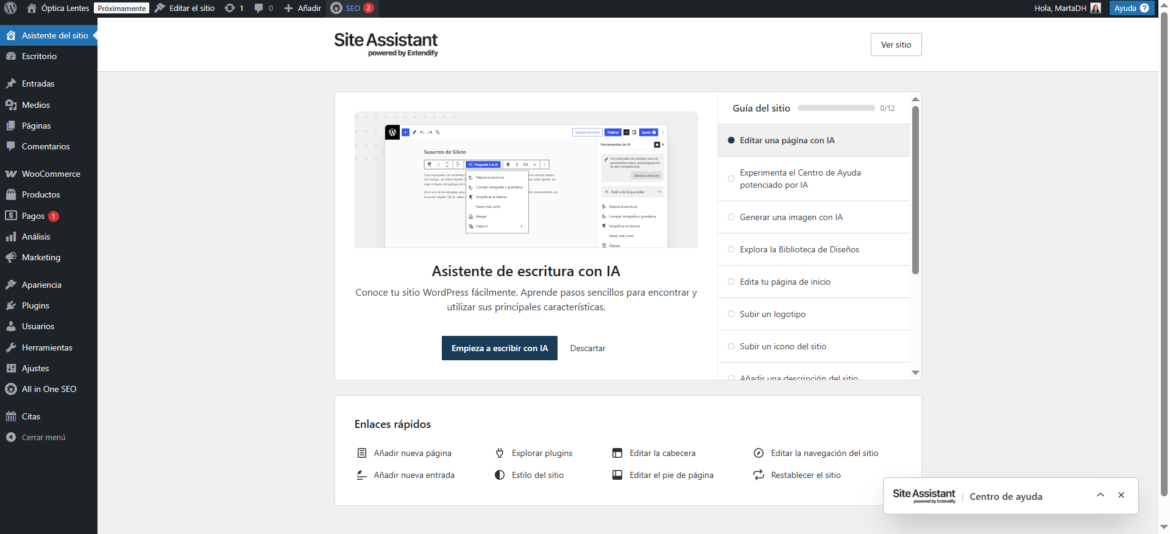This screenshot has width=1170, height=534.
Task: Select Subir un icono del sitio step
Action: (x=813, y=347)
